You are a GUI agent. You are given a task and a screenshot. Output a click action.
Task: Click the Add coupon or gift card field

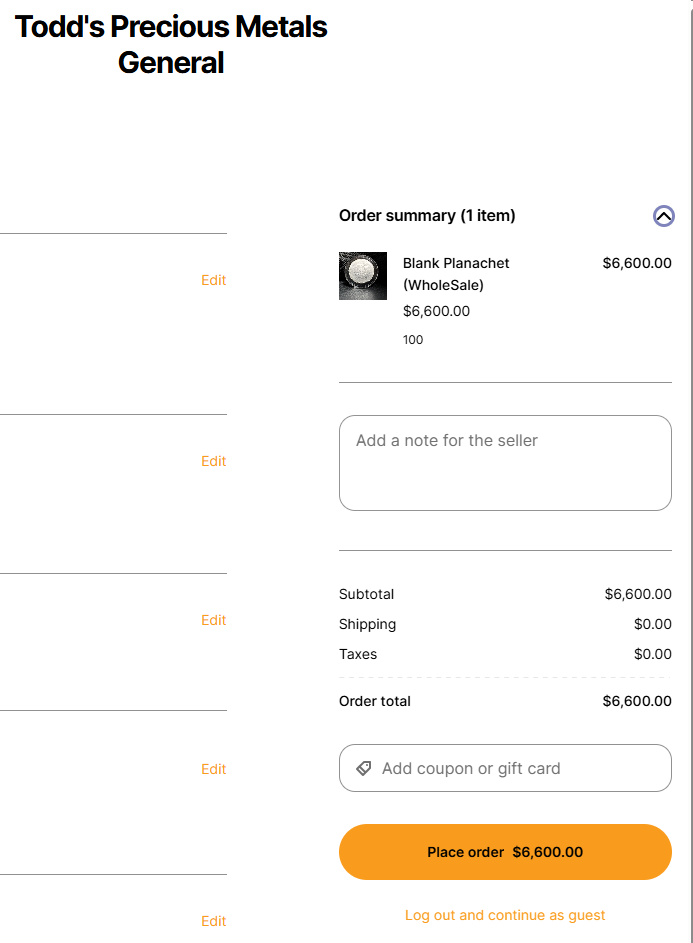[505, 768]
